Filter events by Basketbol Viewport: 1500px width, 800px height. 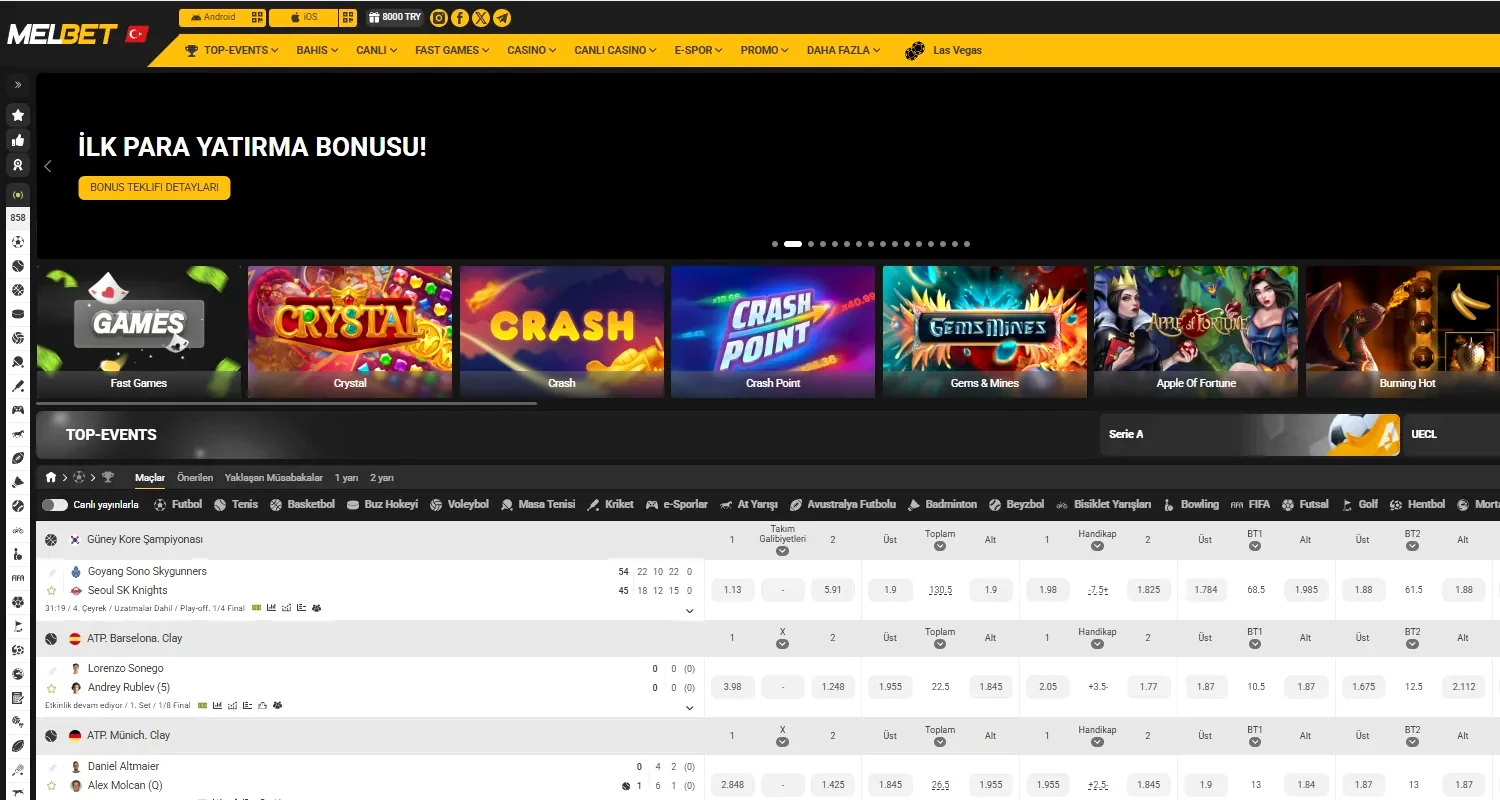coord(303,505)
